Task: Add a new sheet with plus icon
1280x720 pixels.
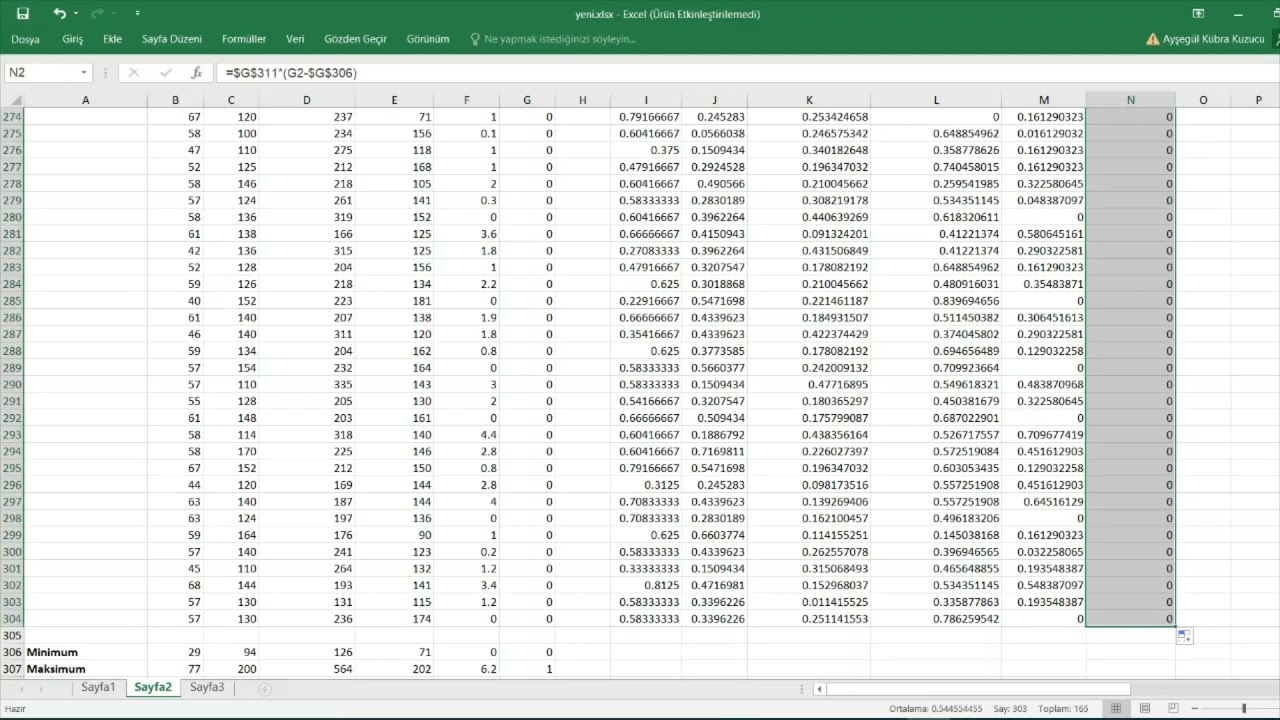Action: 265,689
